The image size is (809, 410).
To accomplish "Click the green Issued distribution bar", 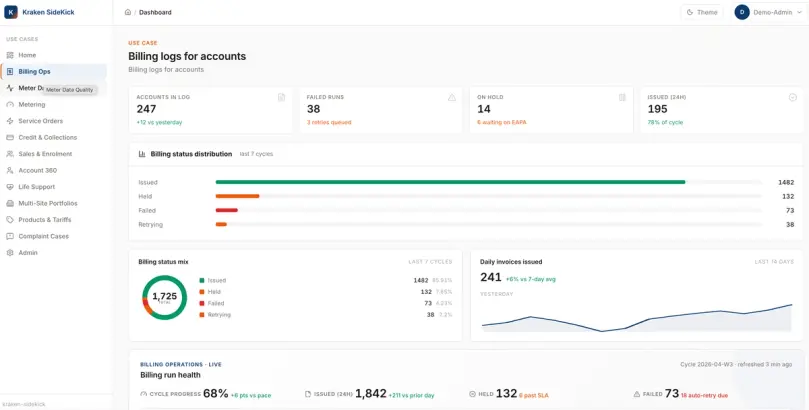I will pyautogui.click(x=450, y=182).
